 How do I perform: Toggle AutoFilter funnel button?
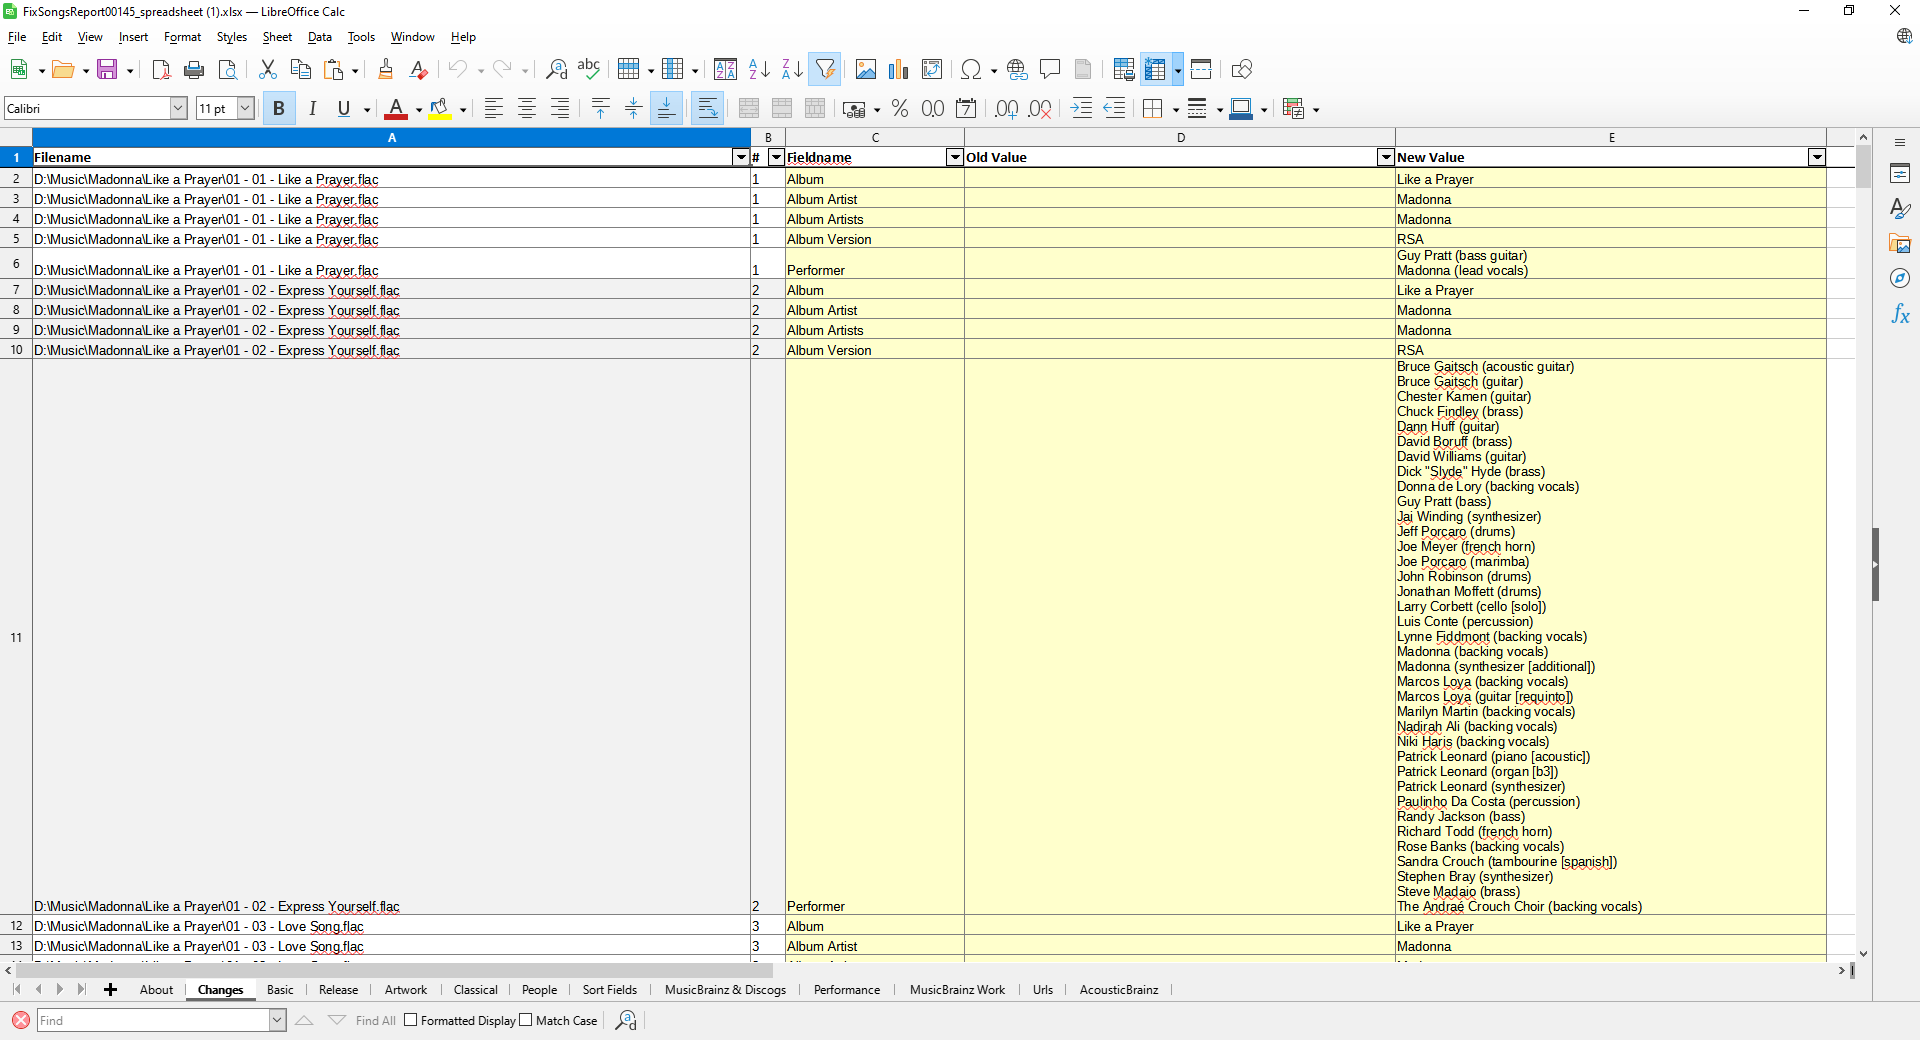pyautogui.click(x=825, y=69)
